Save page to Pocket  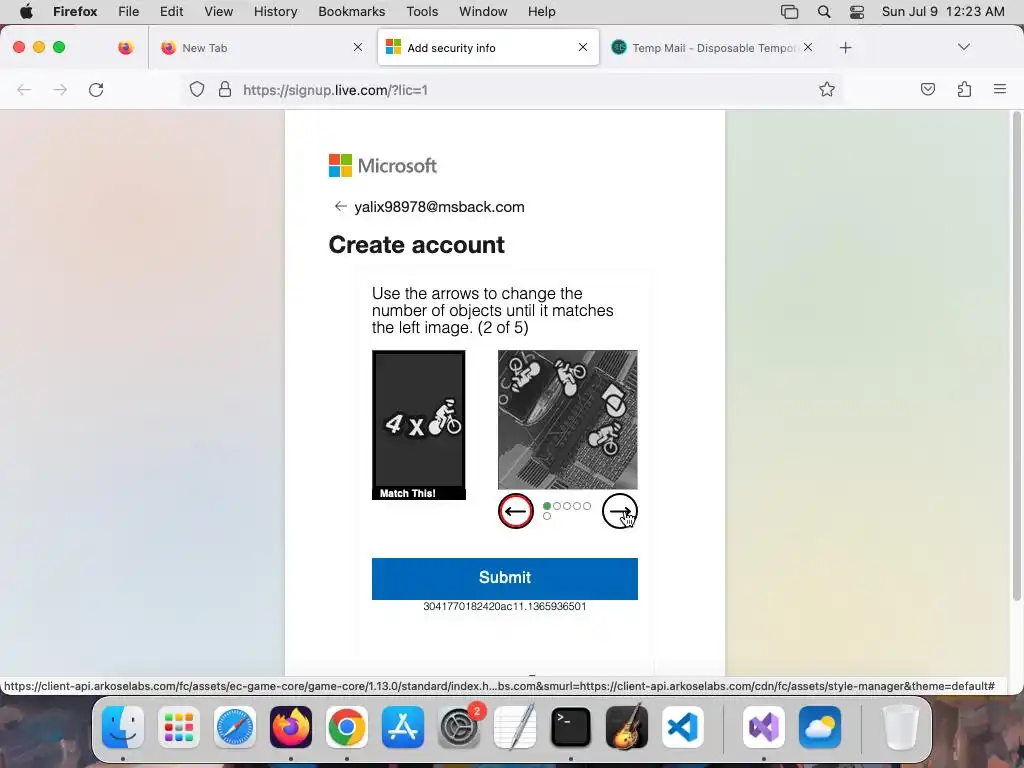(x=927, y=89)
